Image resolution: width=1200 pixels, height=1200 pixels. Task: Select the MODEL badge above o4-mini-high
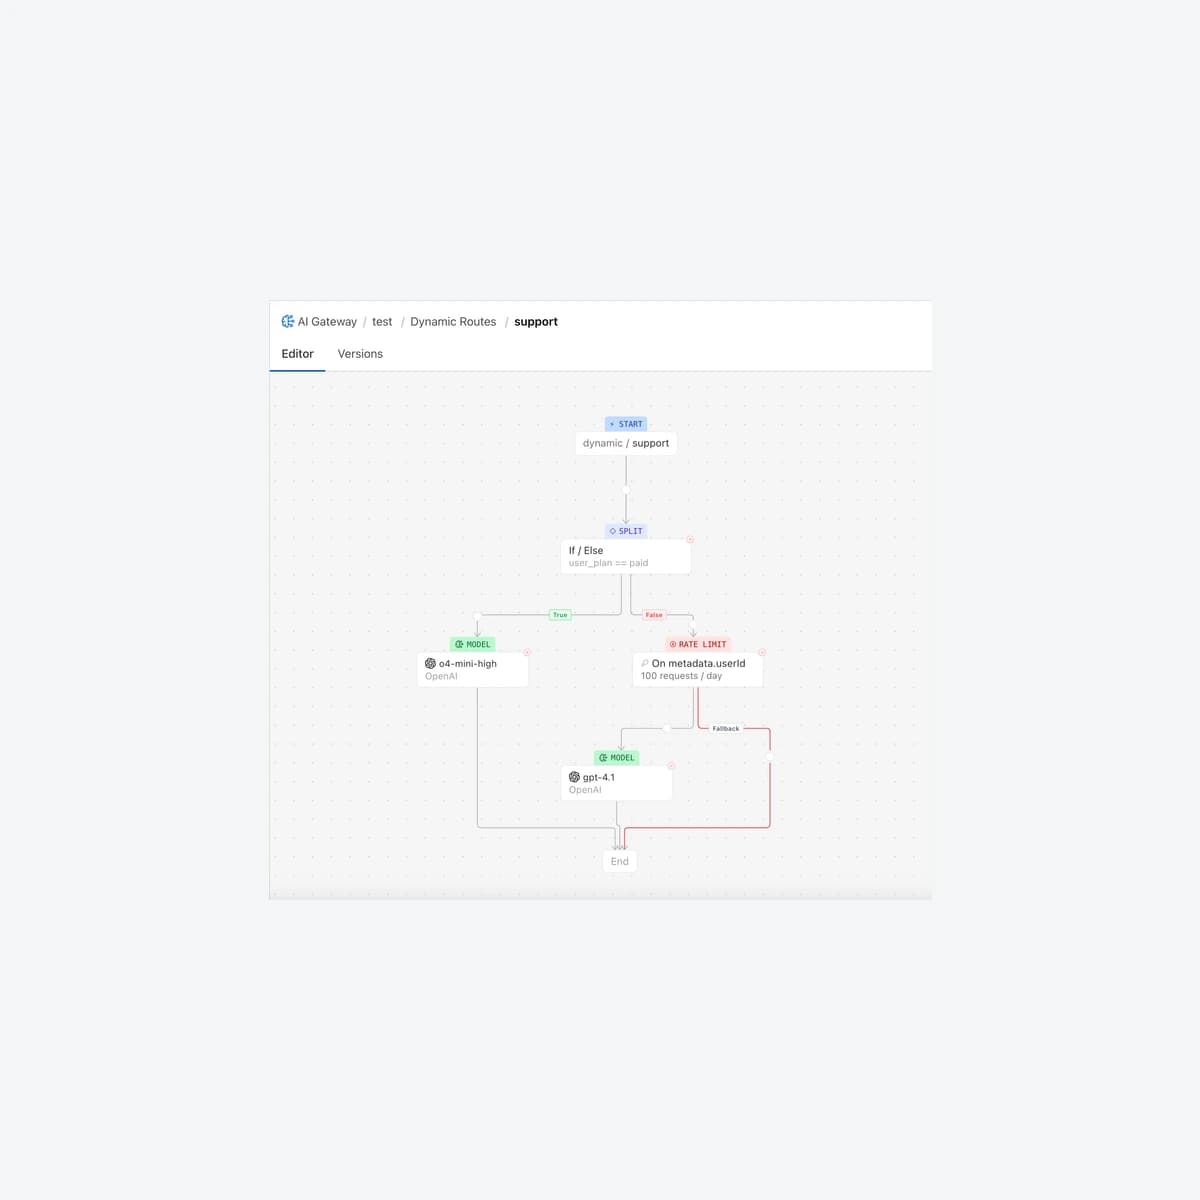coord(473,644)
